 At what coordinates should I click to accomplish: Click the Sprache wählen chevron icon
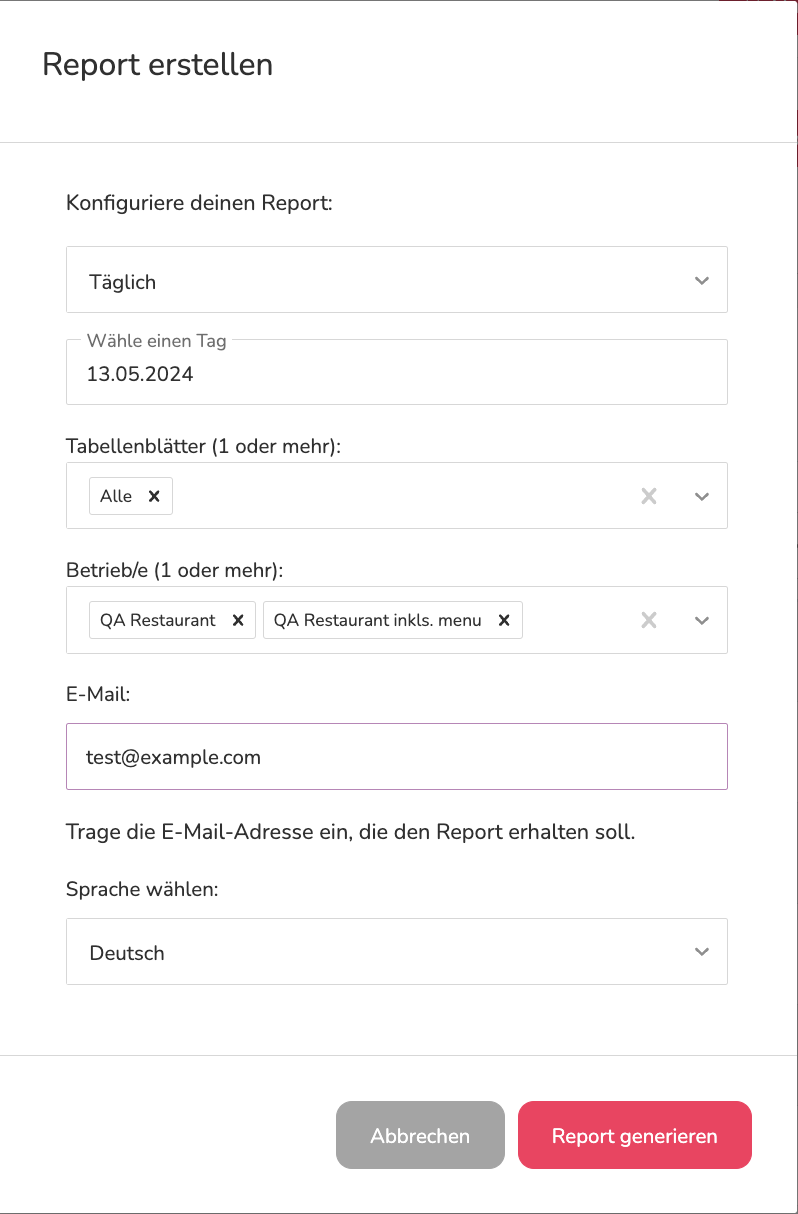[x=702, y=952]
